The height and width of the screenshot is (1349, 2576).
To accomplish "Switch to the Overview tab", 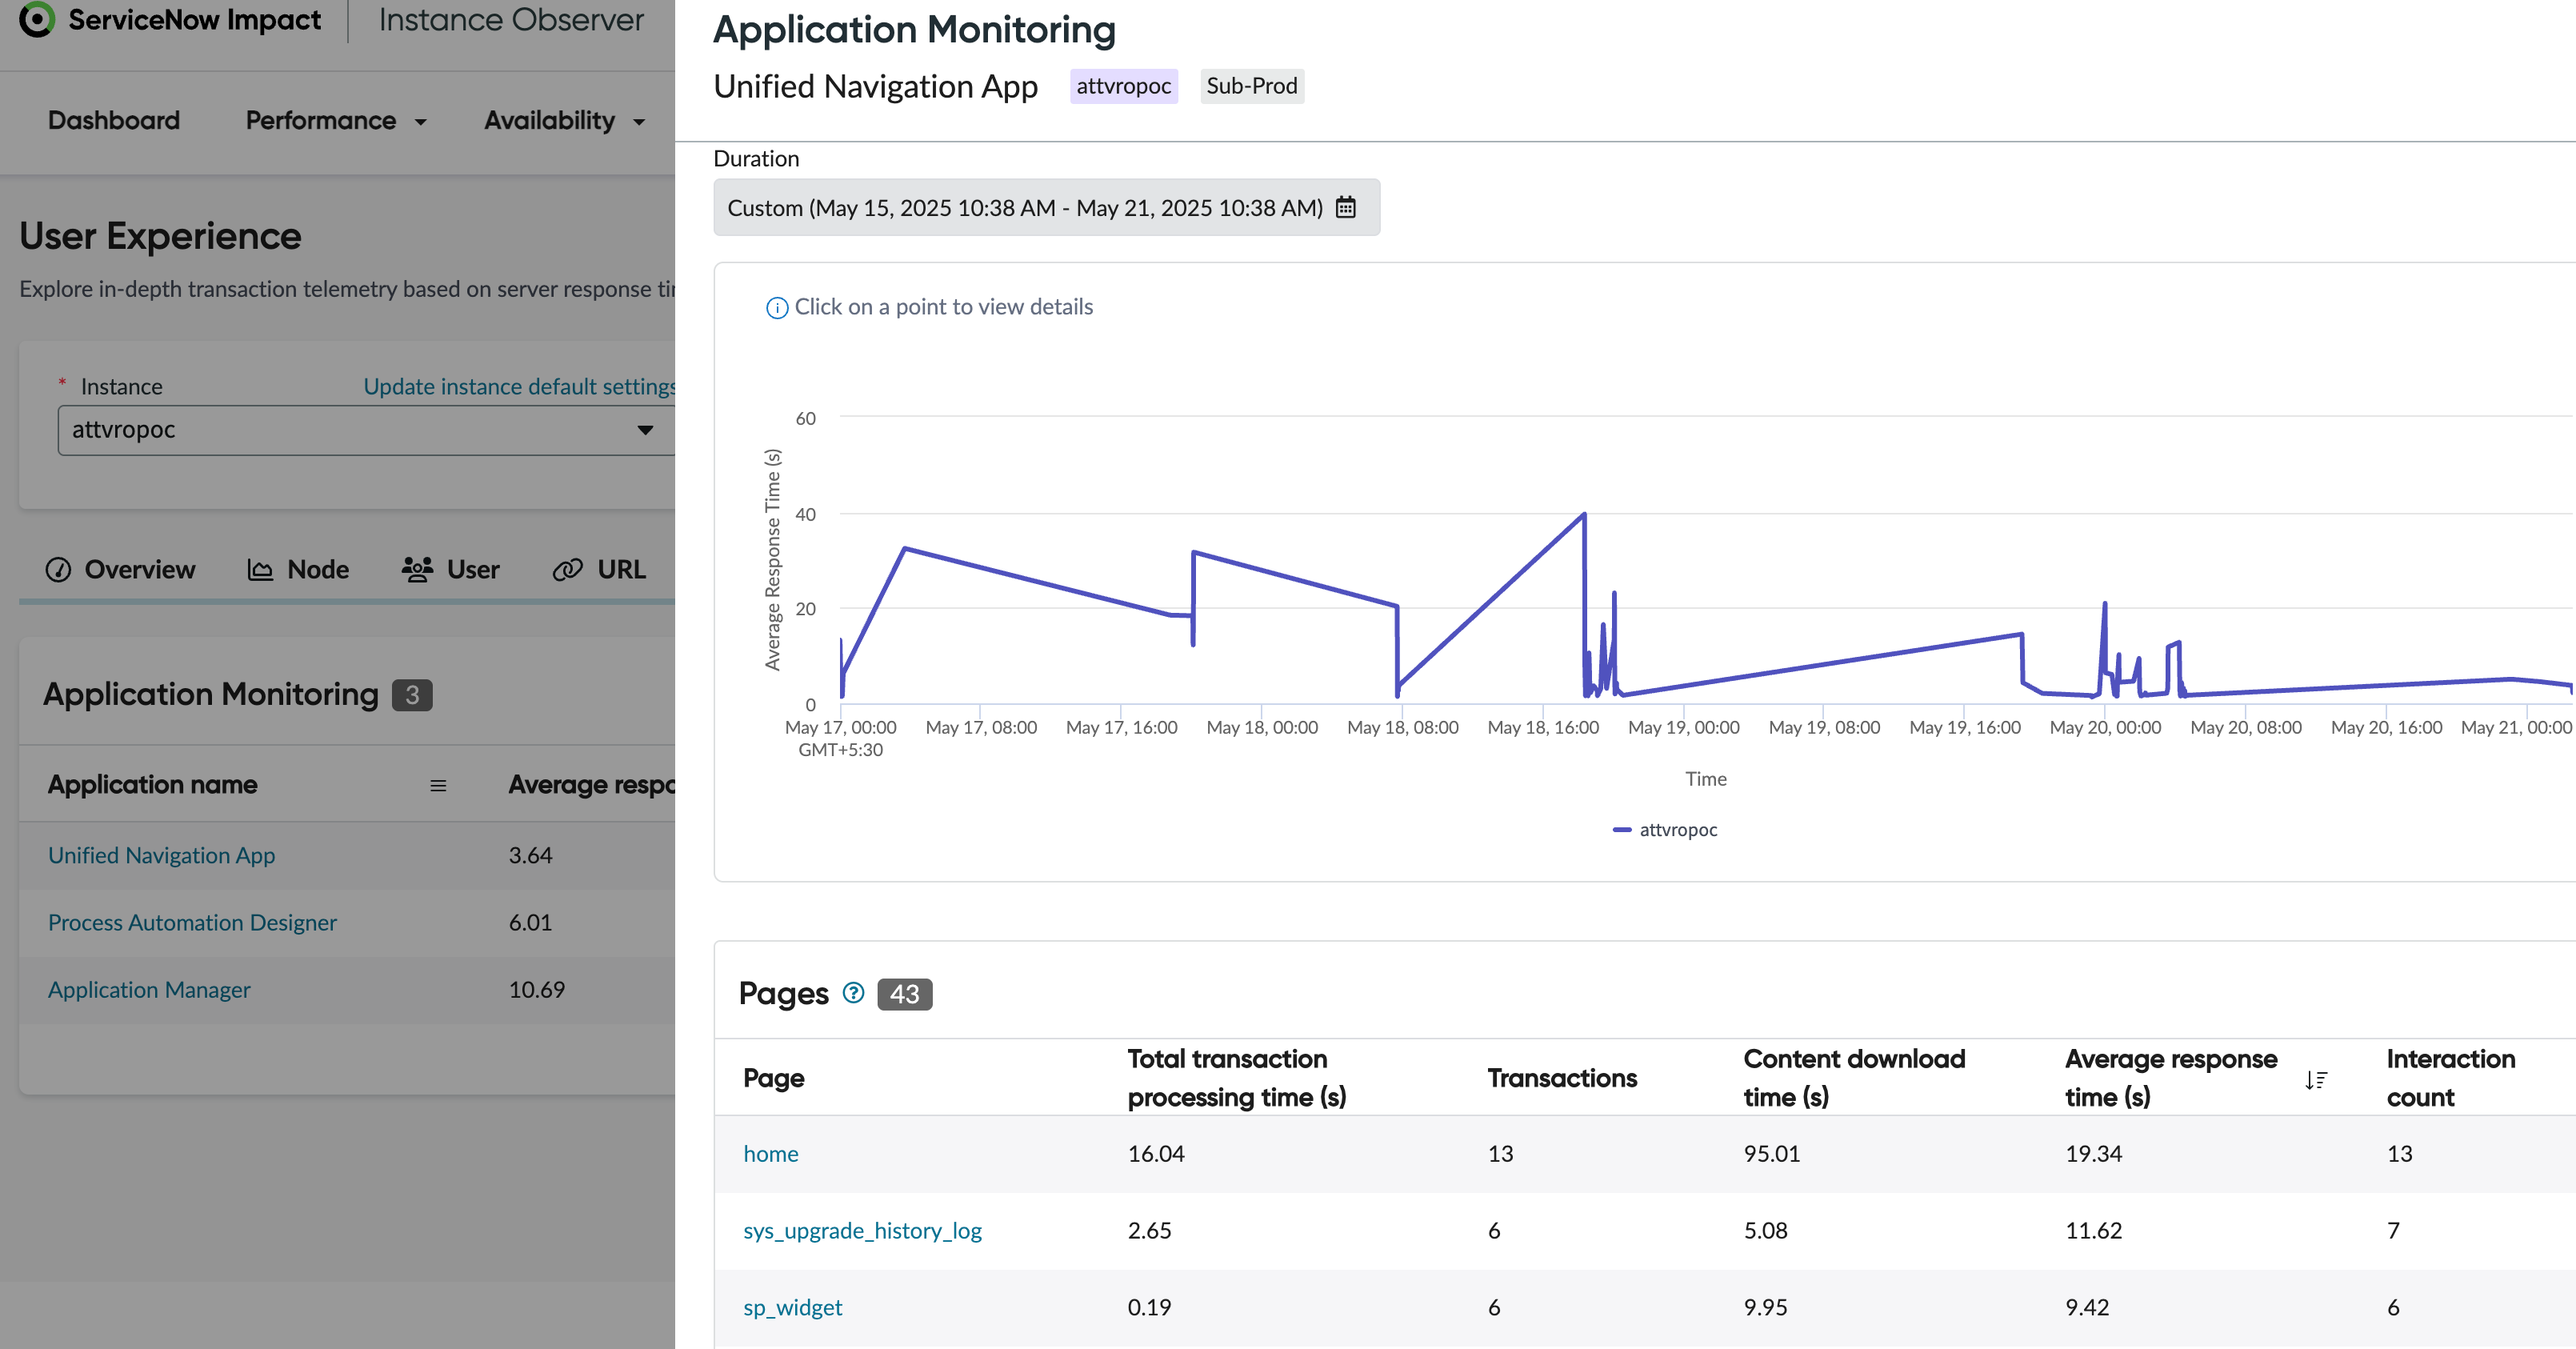I will [120, 570].
